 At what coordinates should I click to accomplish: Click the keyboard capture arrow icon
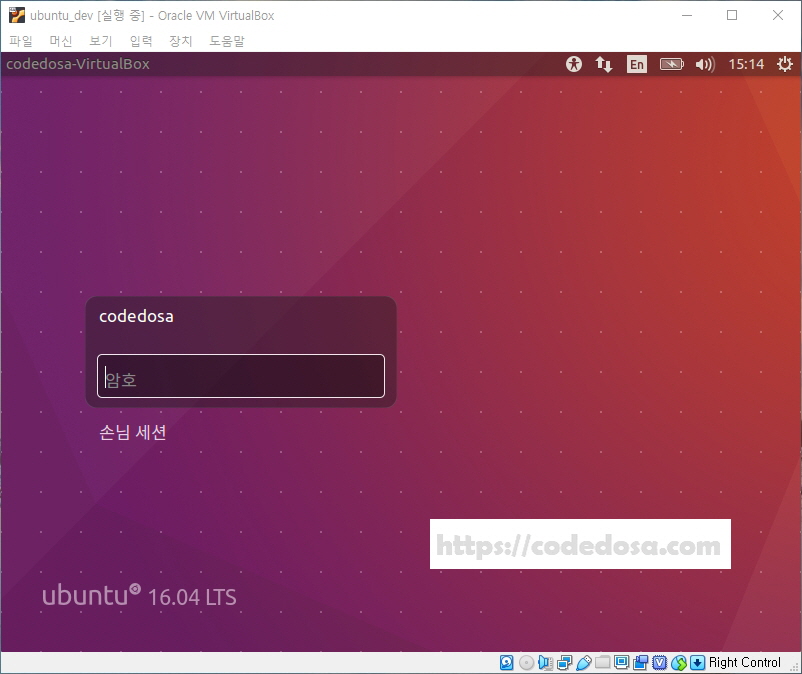(x=697, y=663)
